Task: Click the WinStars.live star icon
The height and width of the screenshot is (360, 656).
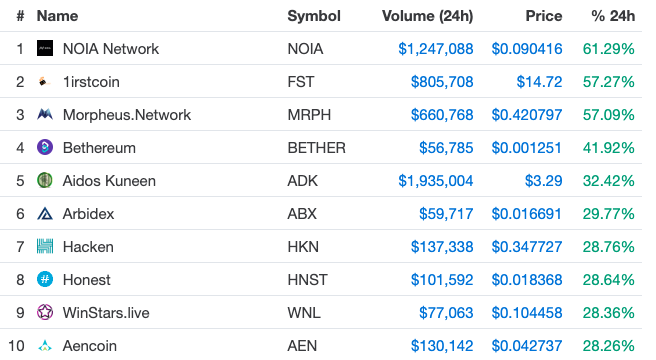Action: point(45,312)
